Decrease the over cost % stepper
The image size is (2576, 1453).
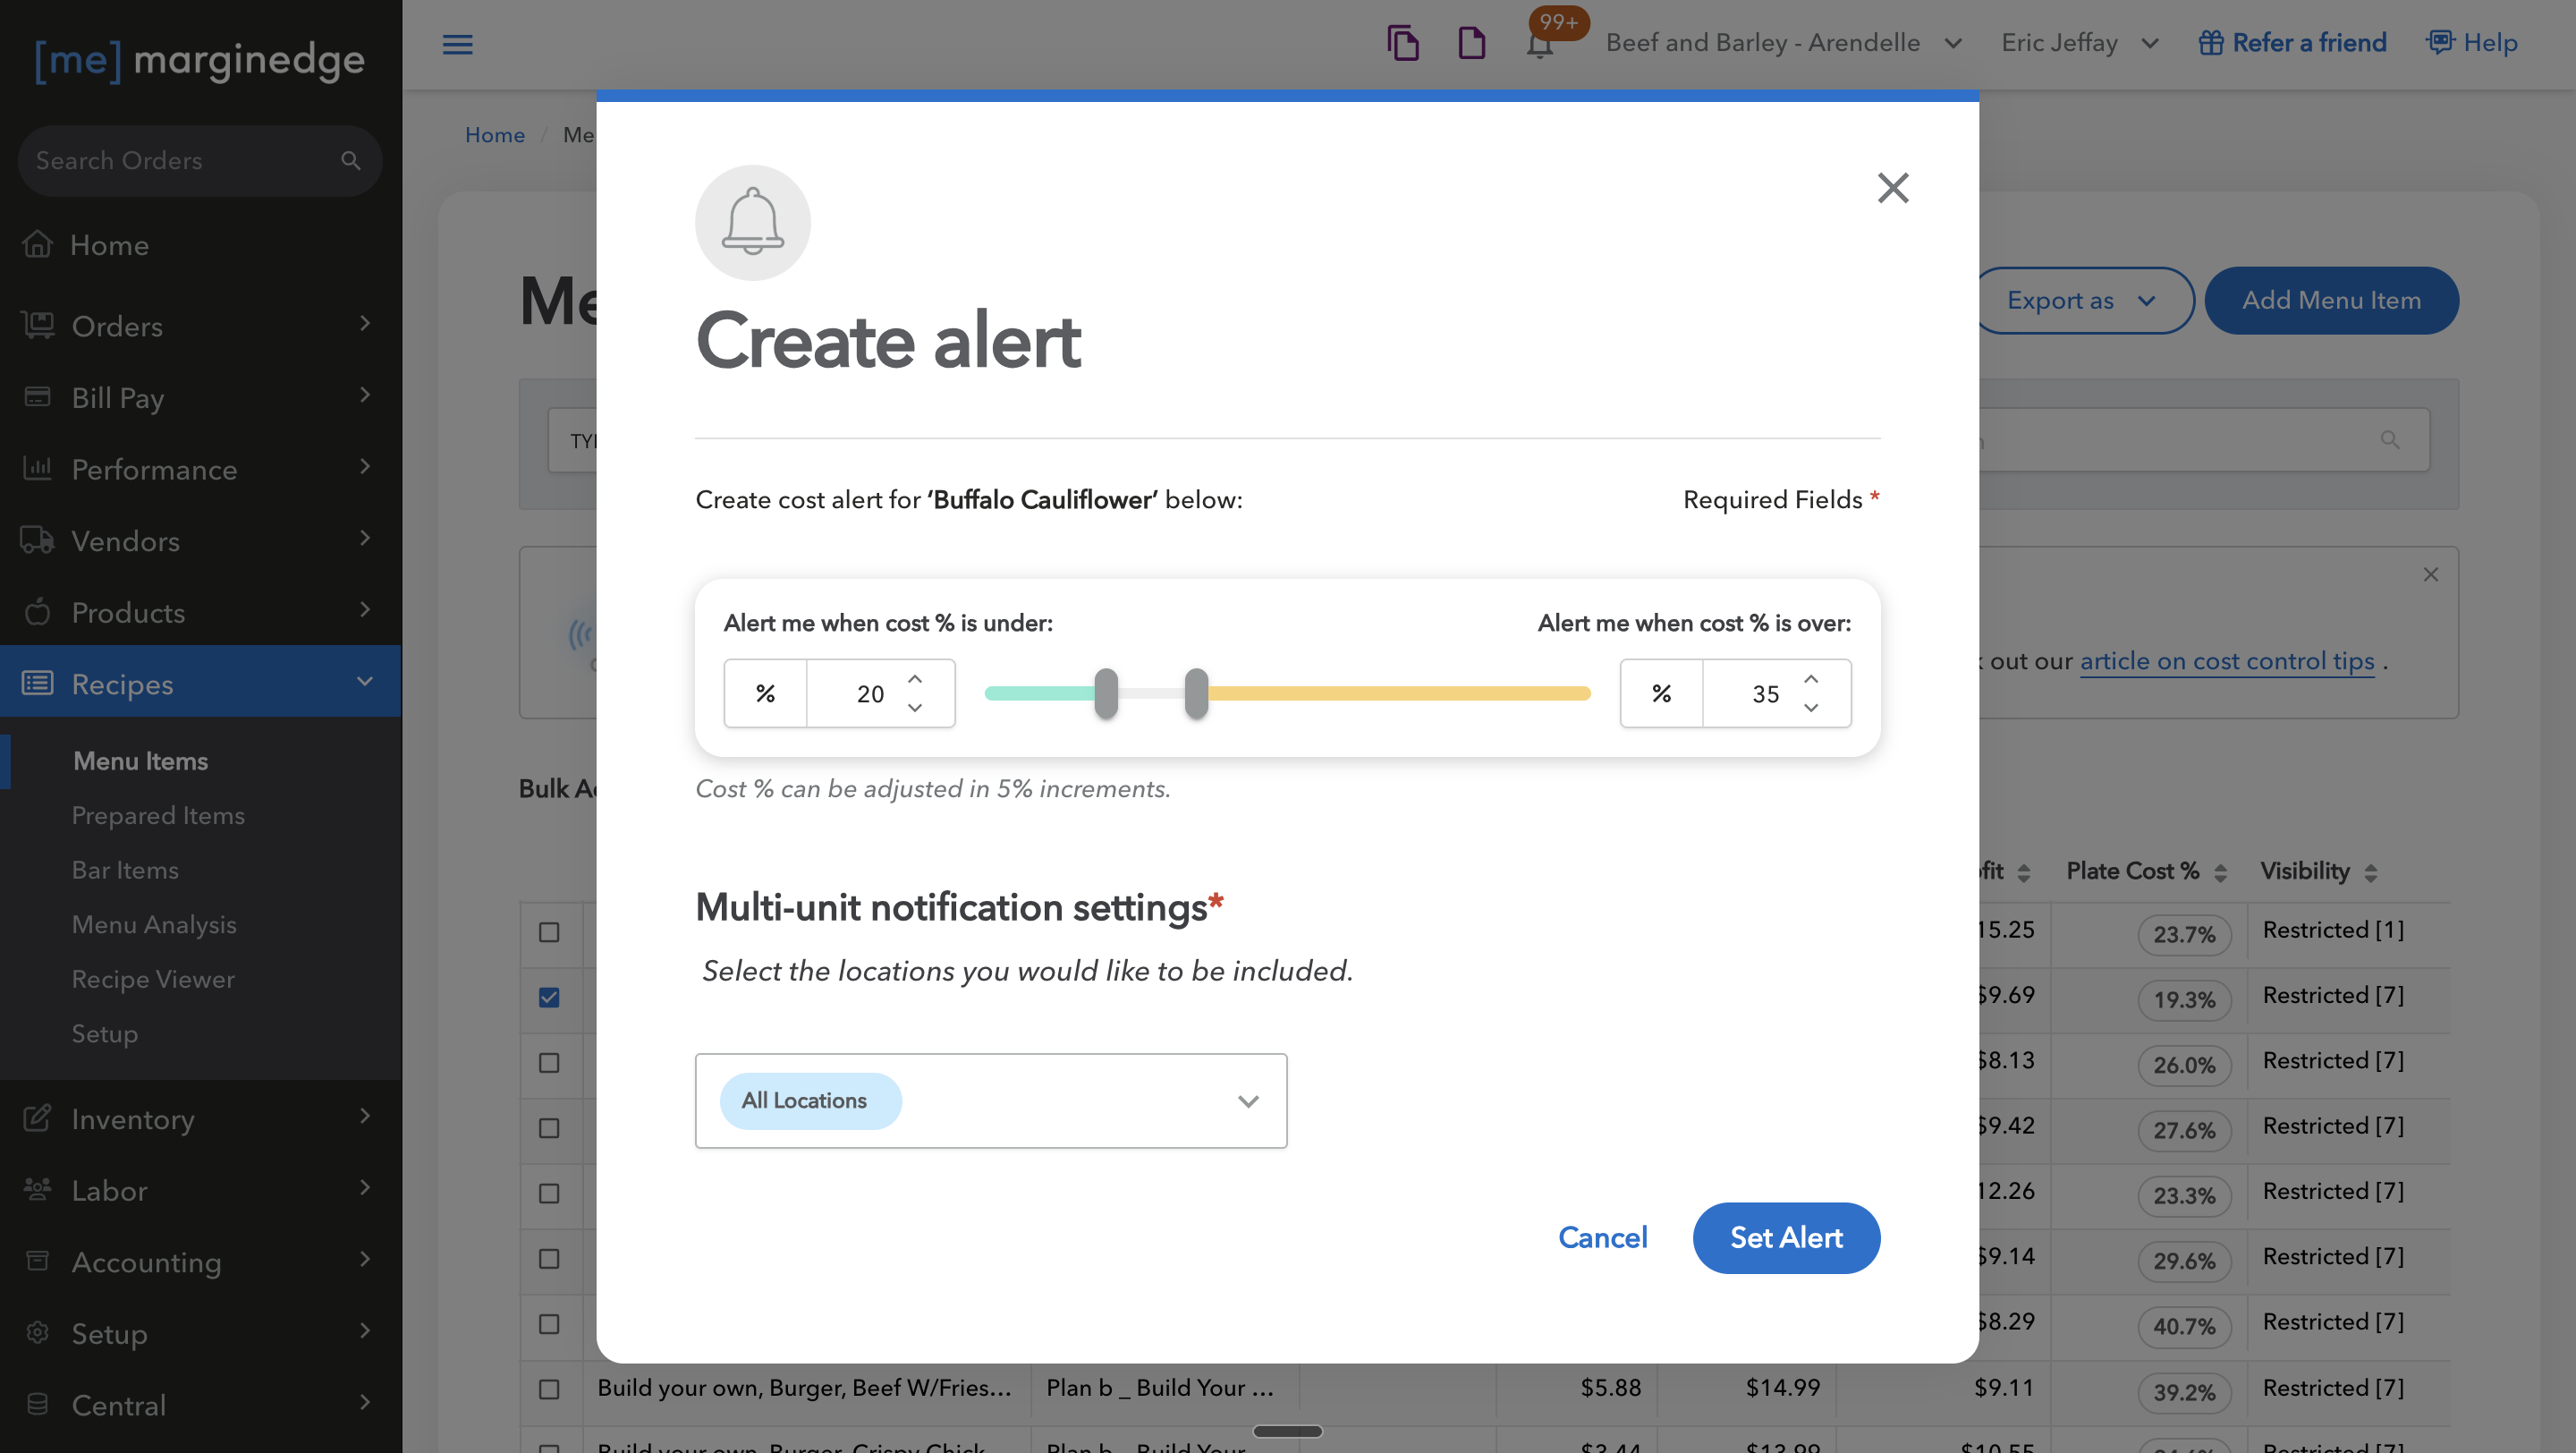(1810, 708)
